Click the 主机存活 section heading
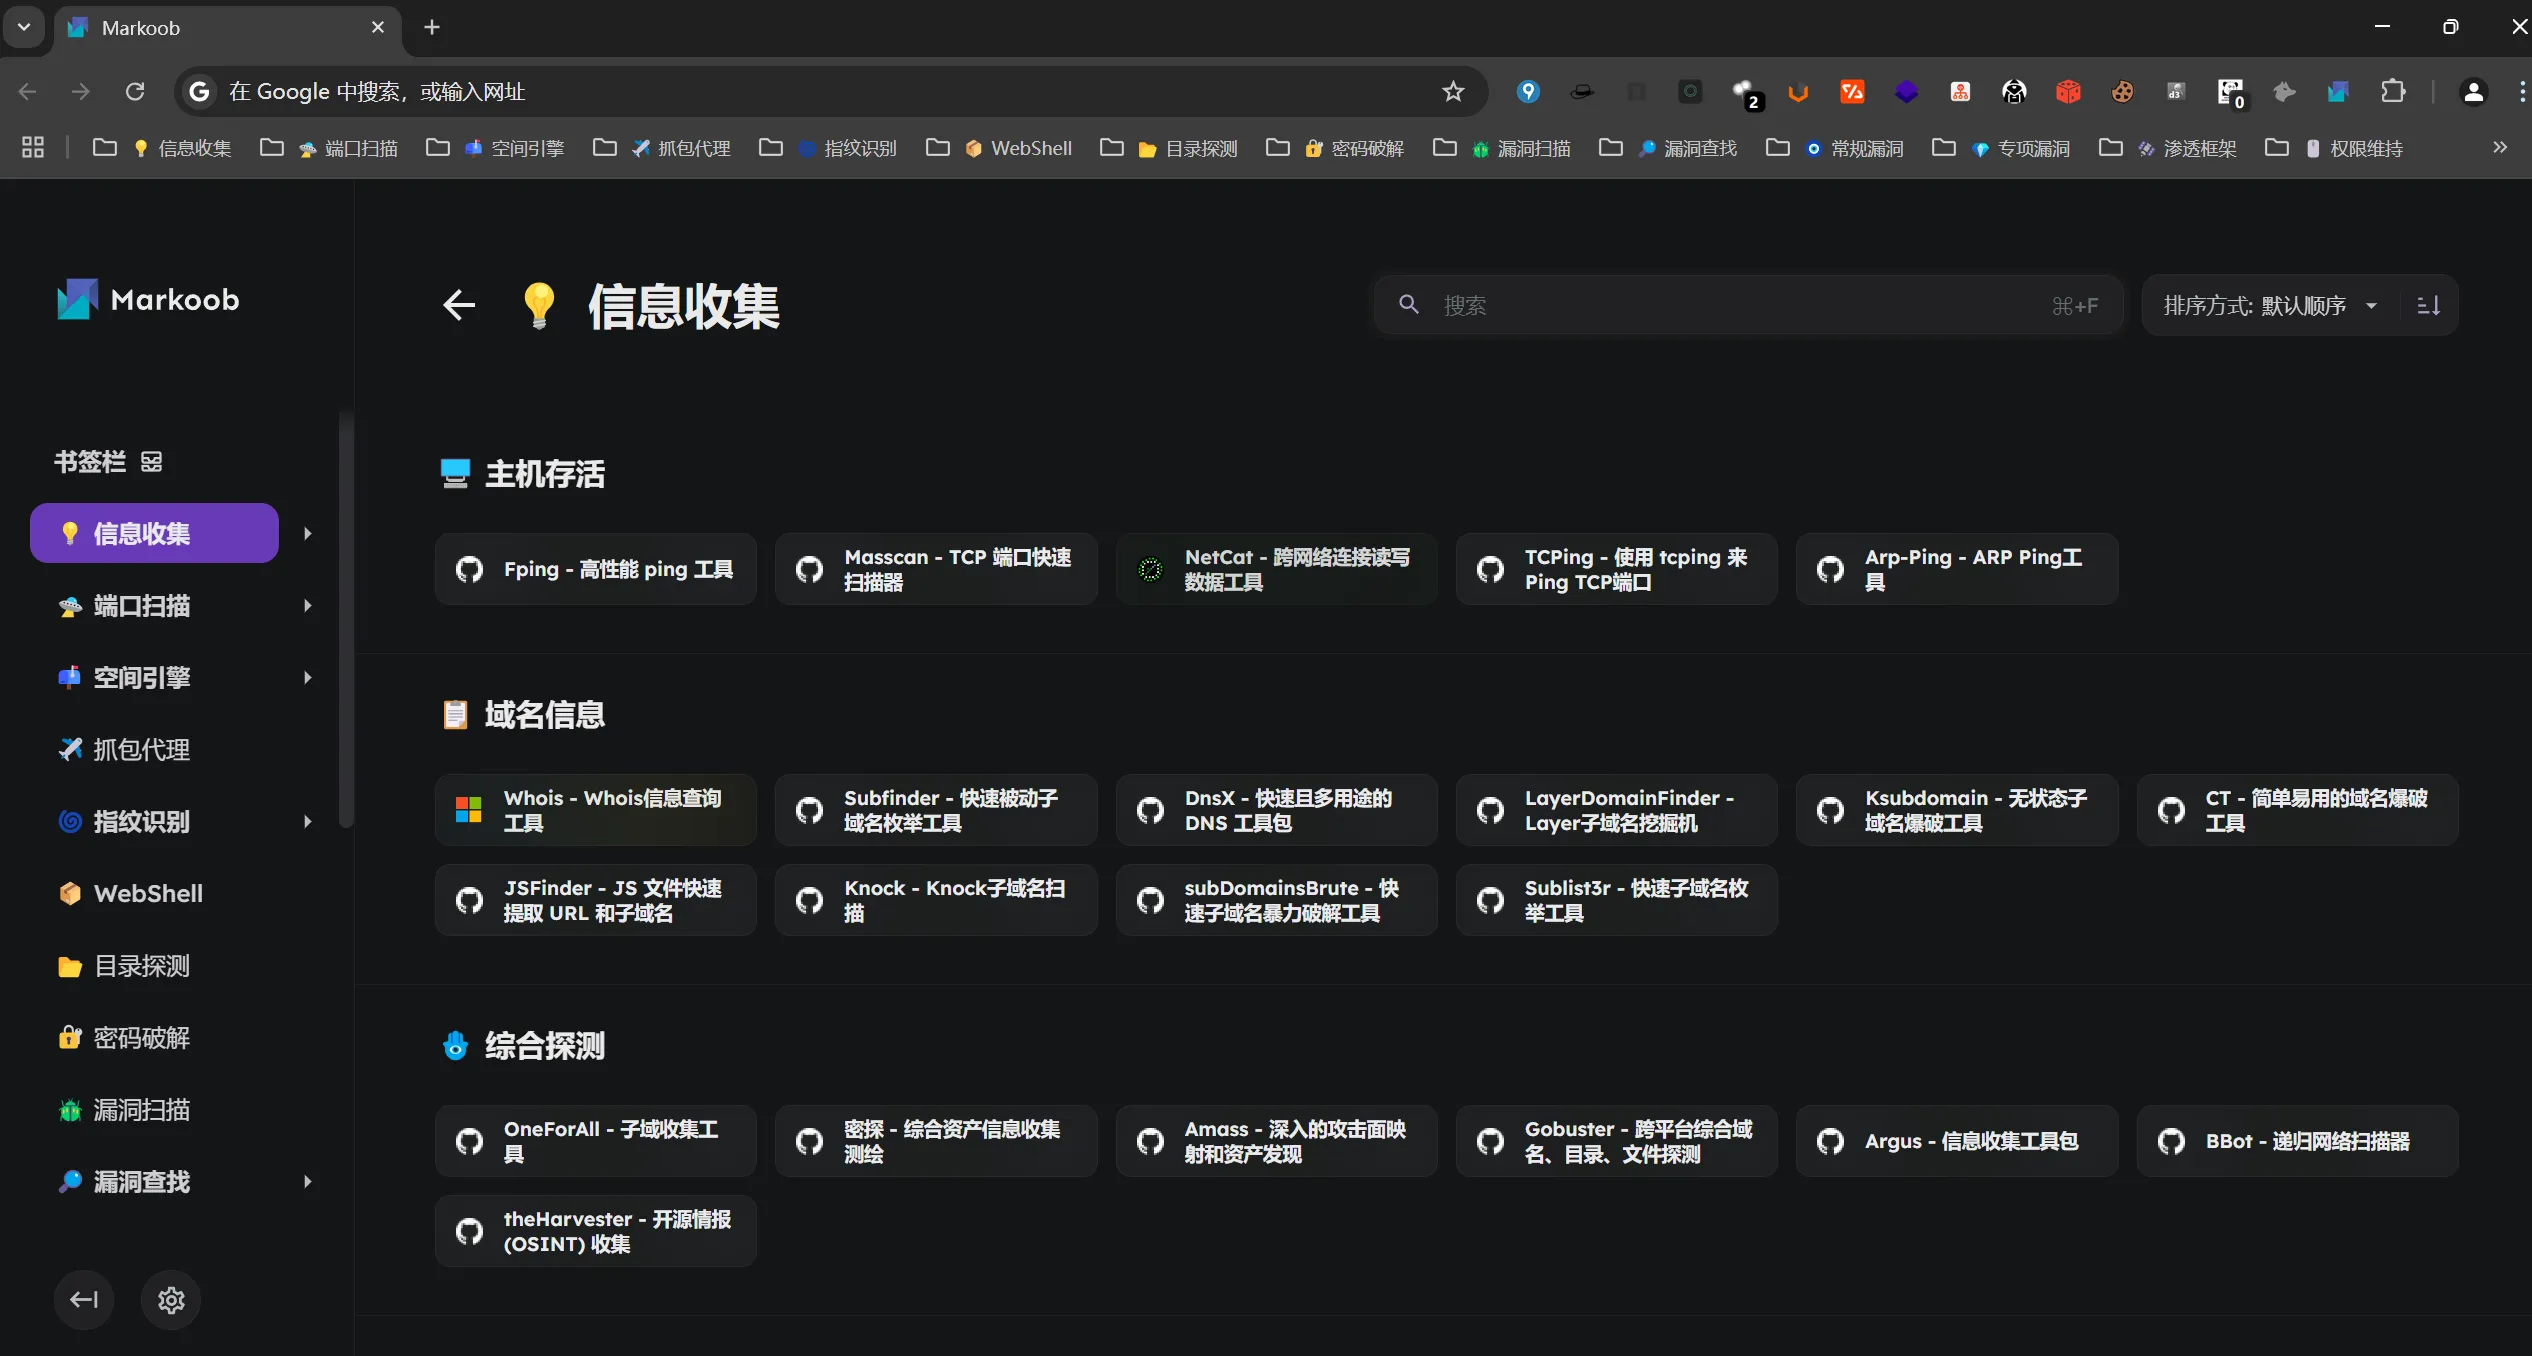 pyautogui.click(x=545, y=474)
